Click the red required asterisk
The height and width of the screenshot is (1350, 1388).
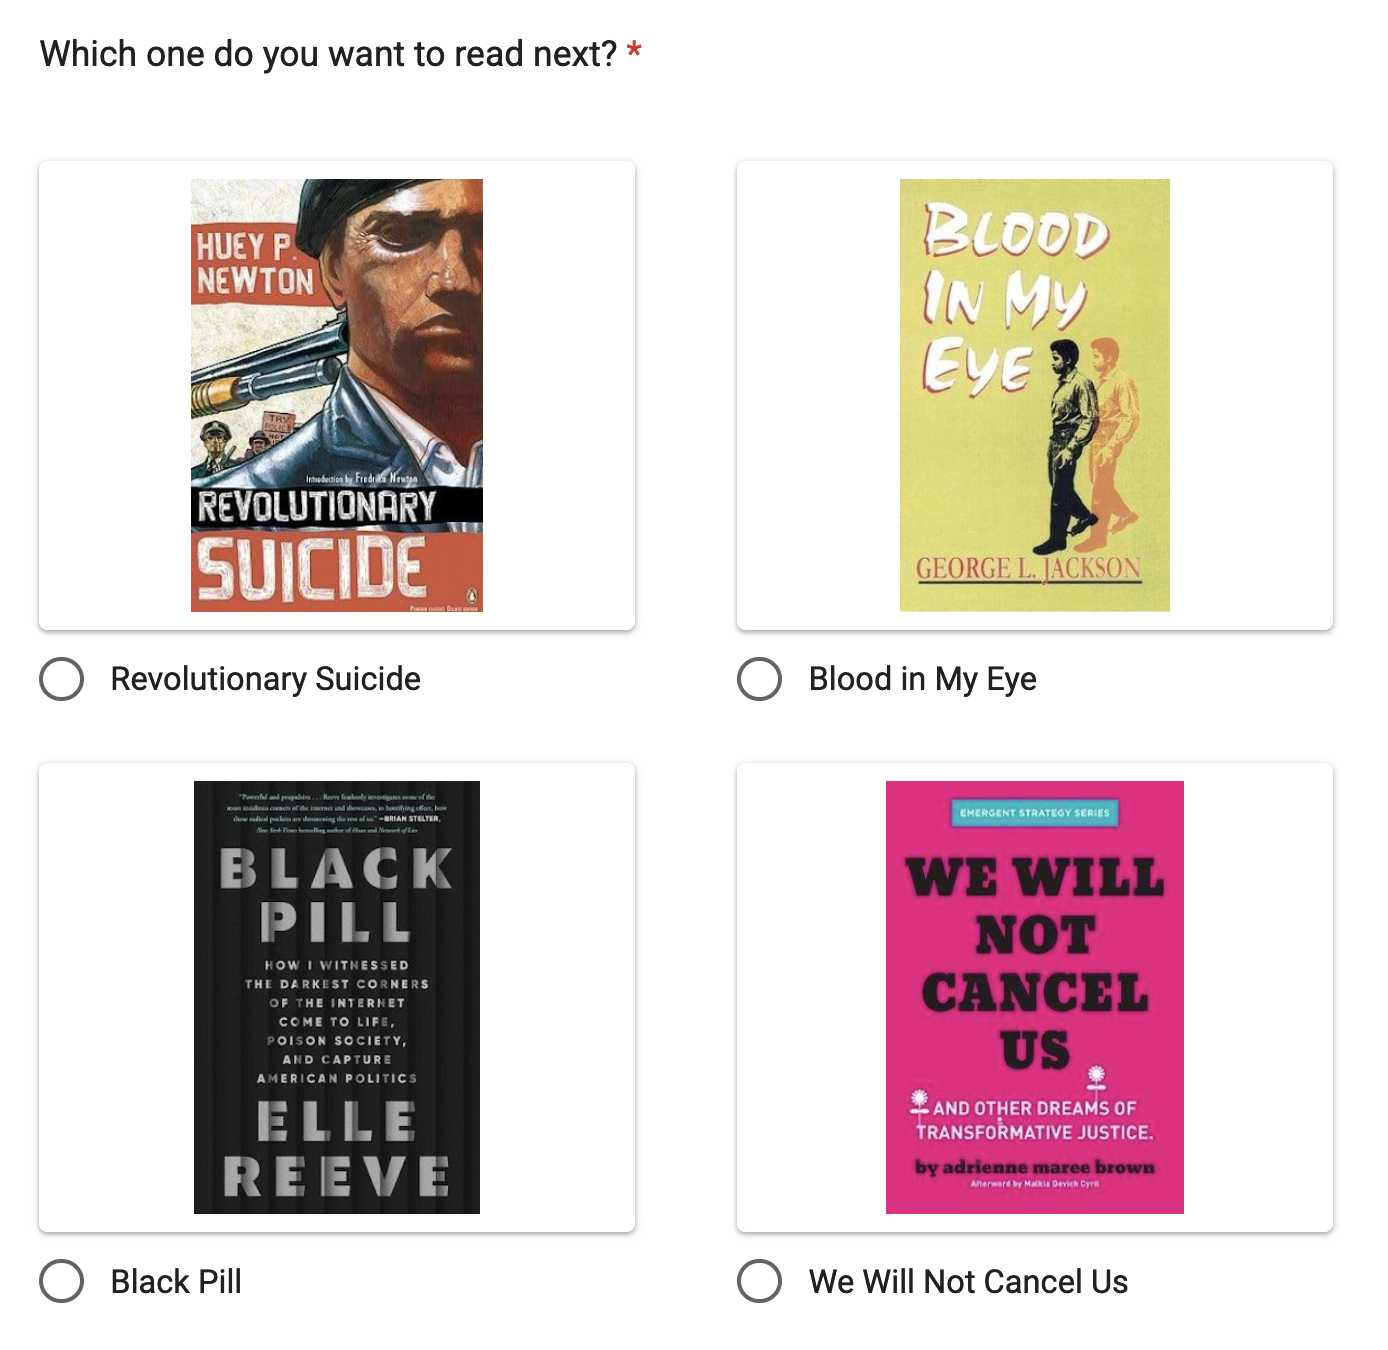pos(634,50)
